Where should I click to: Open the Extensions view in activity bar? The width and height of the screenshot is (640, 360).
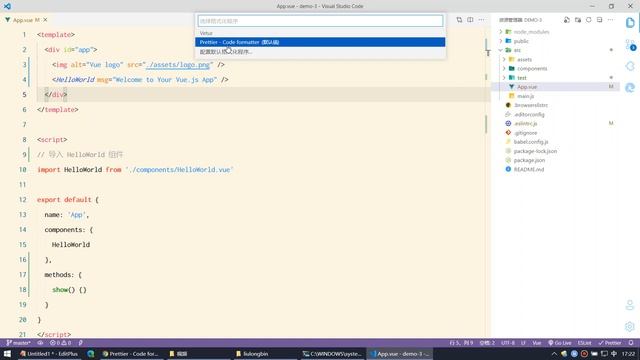pyautogui.click(x=630, y=66)
